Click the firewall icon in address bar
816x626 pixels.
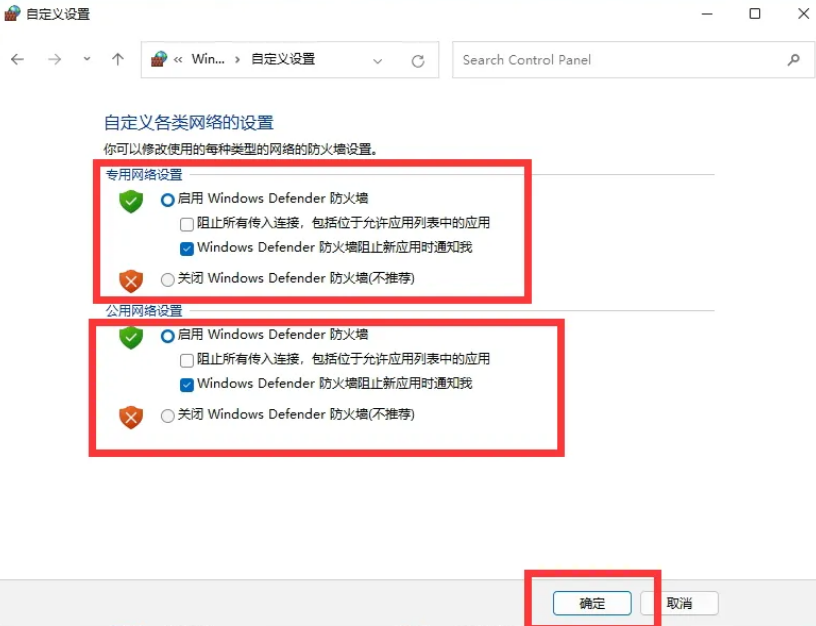pyautogui.click(x=159, y=59)
